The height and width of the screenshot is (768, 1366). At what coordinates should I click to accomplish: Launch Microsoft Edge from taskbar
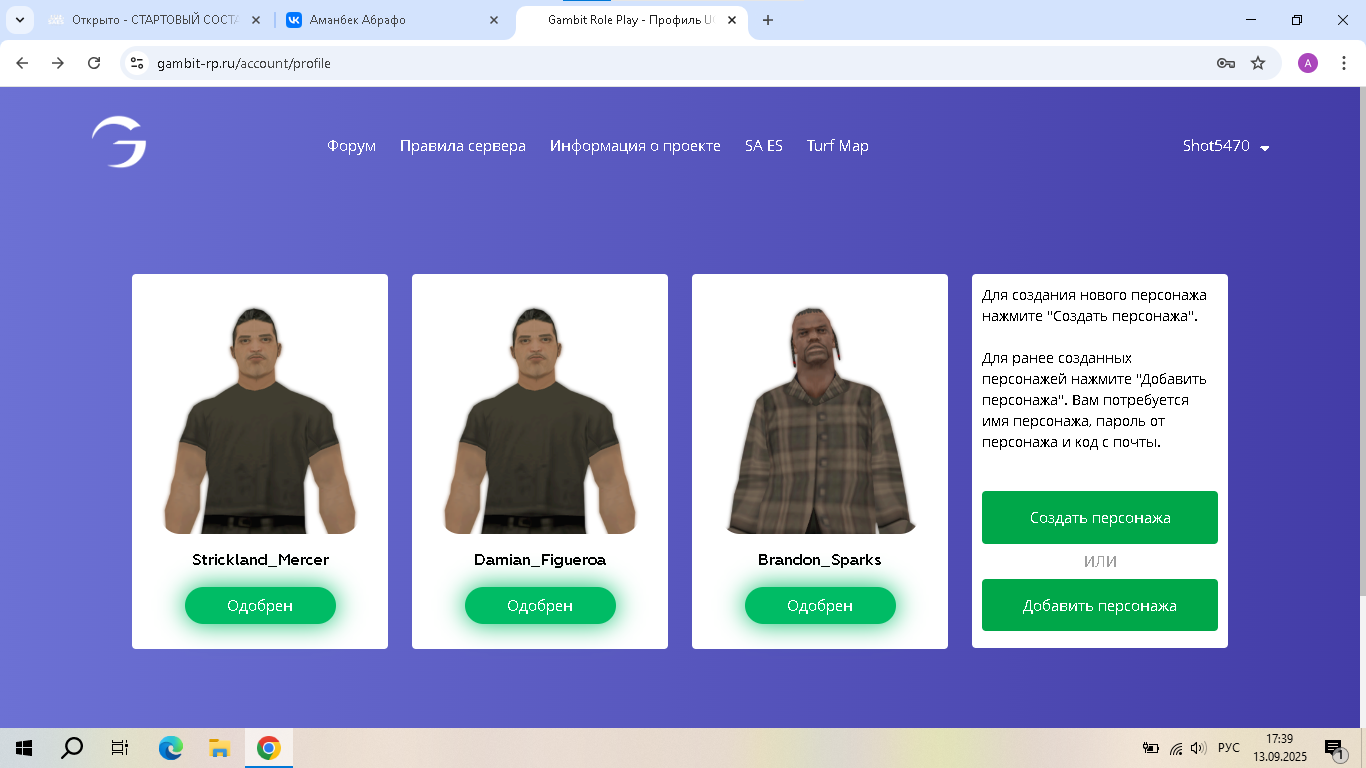click(171, 748)
